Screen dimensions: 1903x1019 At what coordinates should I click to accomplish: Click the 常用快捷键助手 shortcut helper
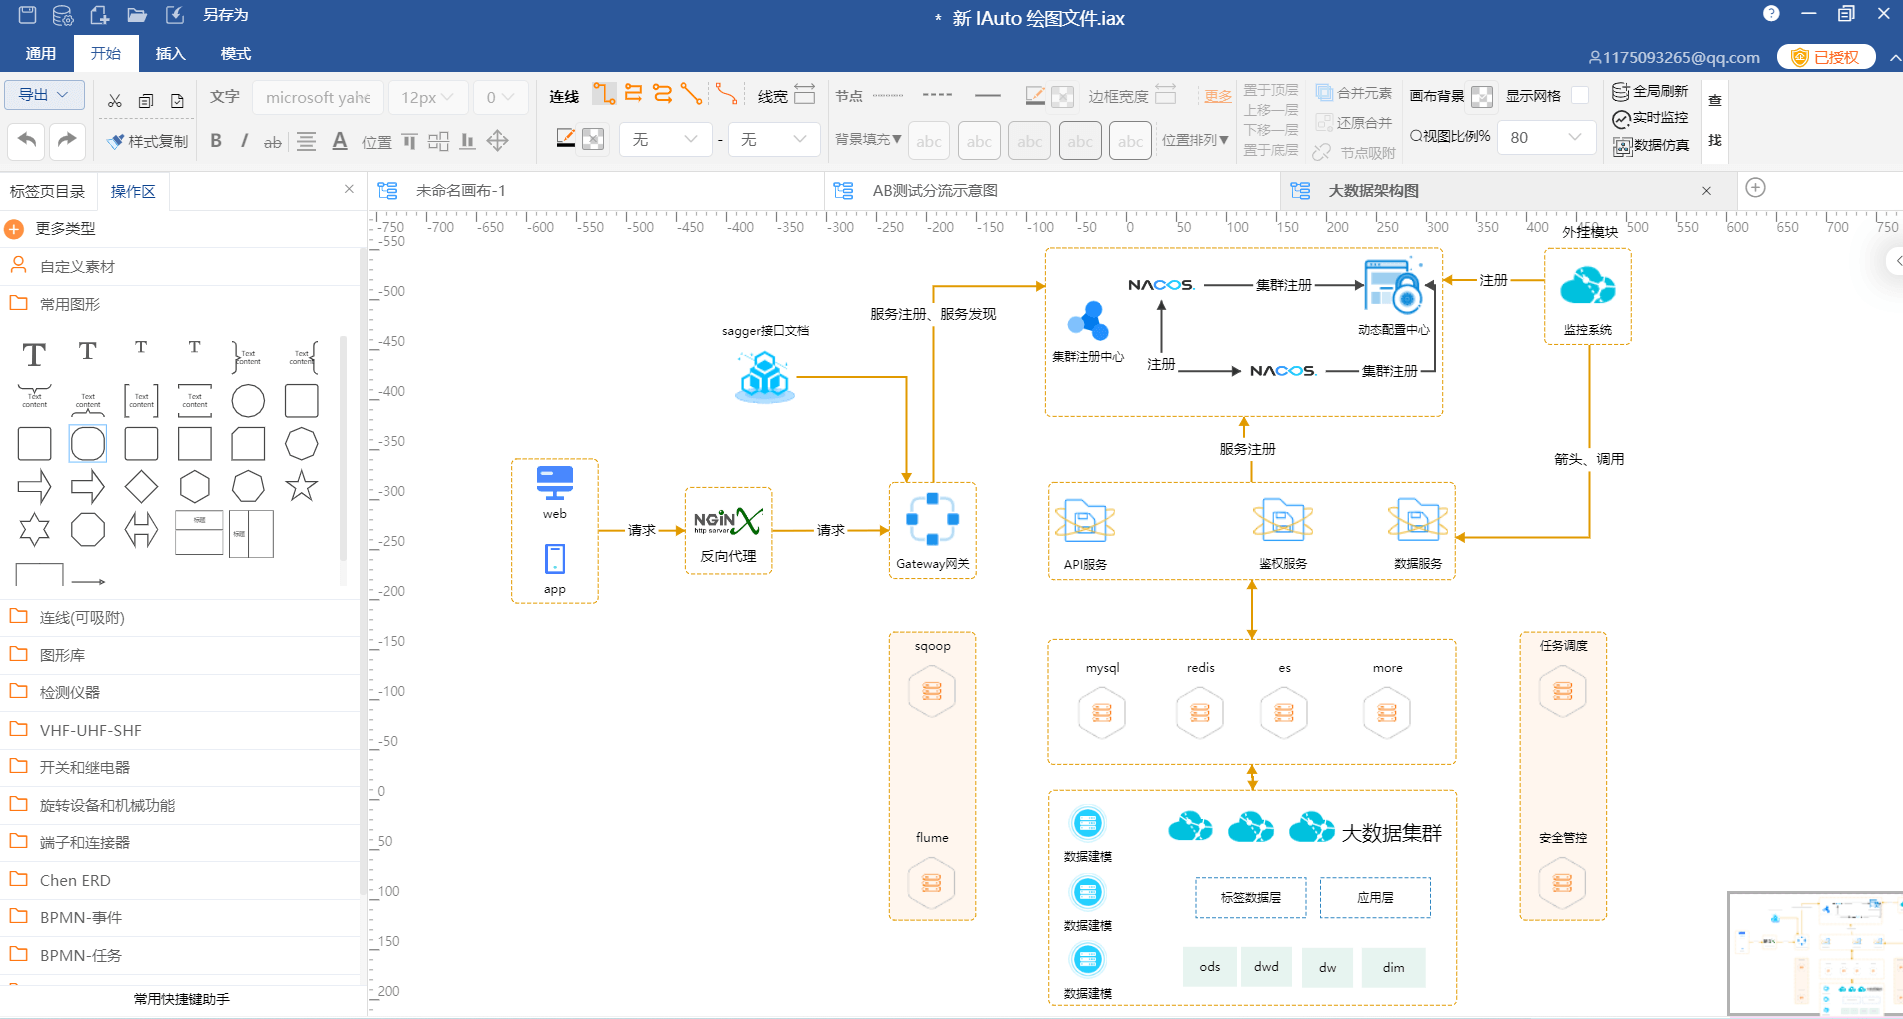(182, 999)
